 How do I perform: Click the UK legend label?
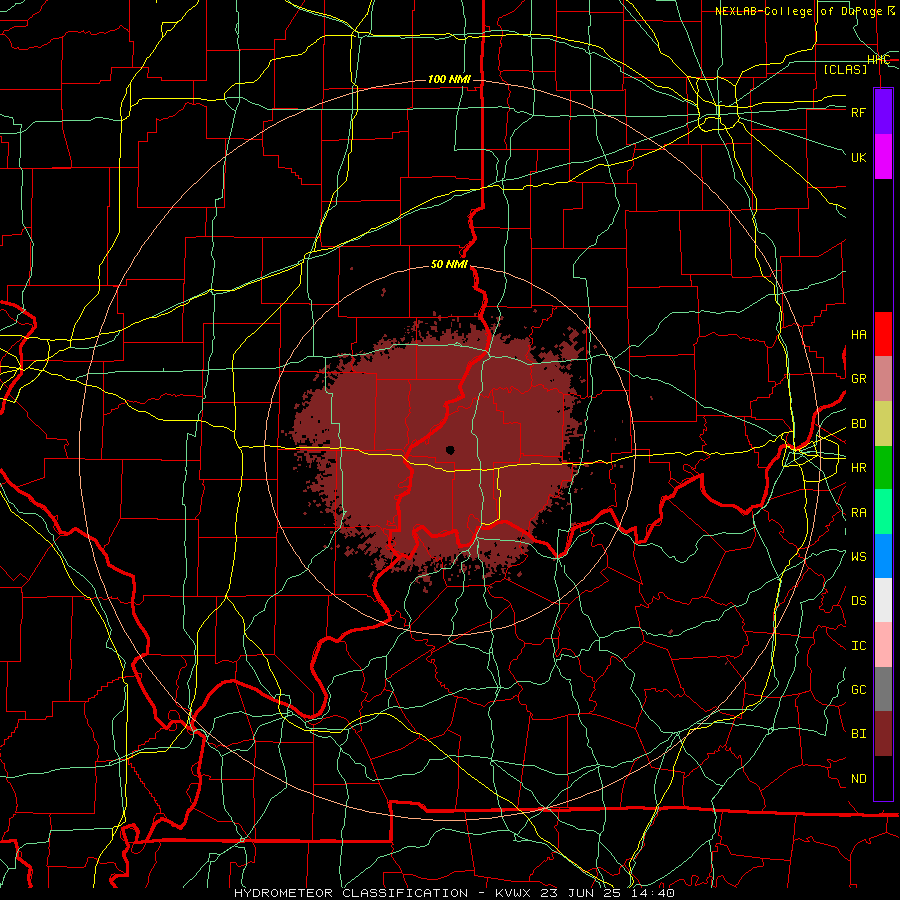pos(859,157)
